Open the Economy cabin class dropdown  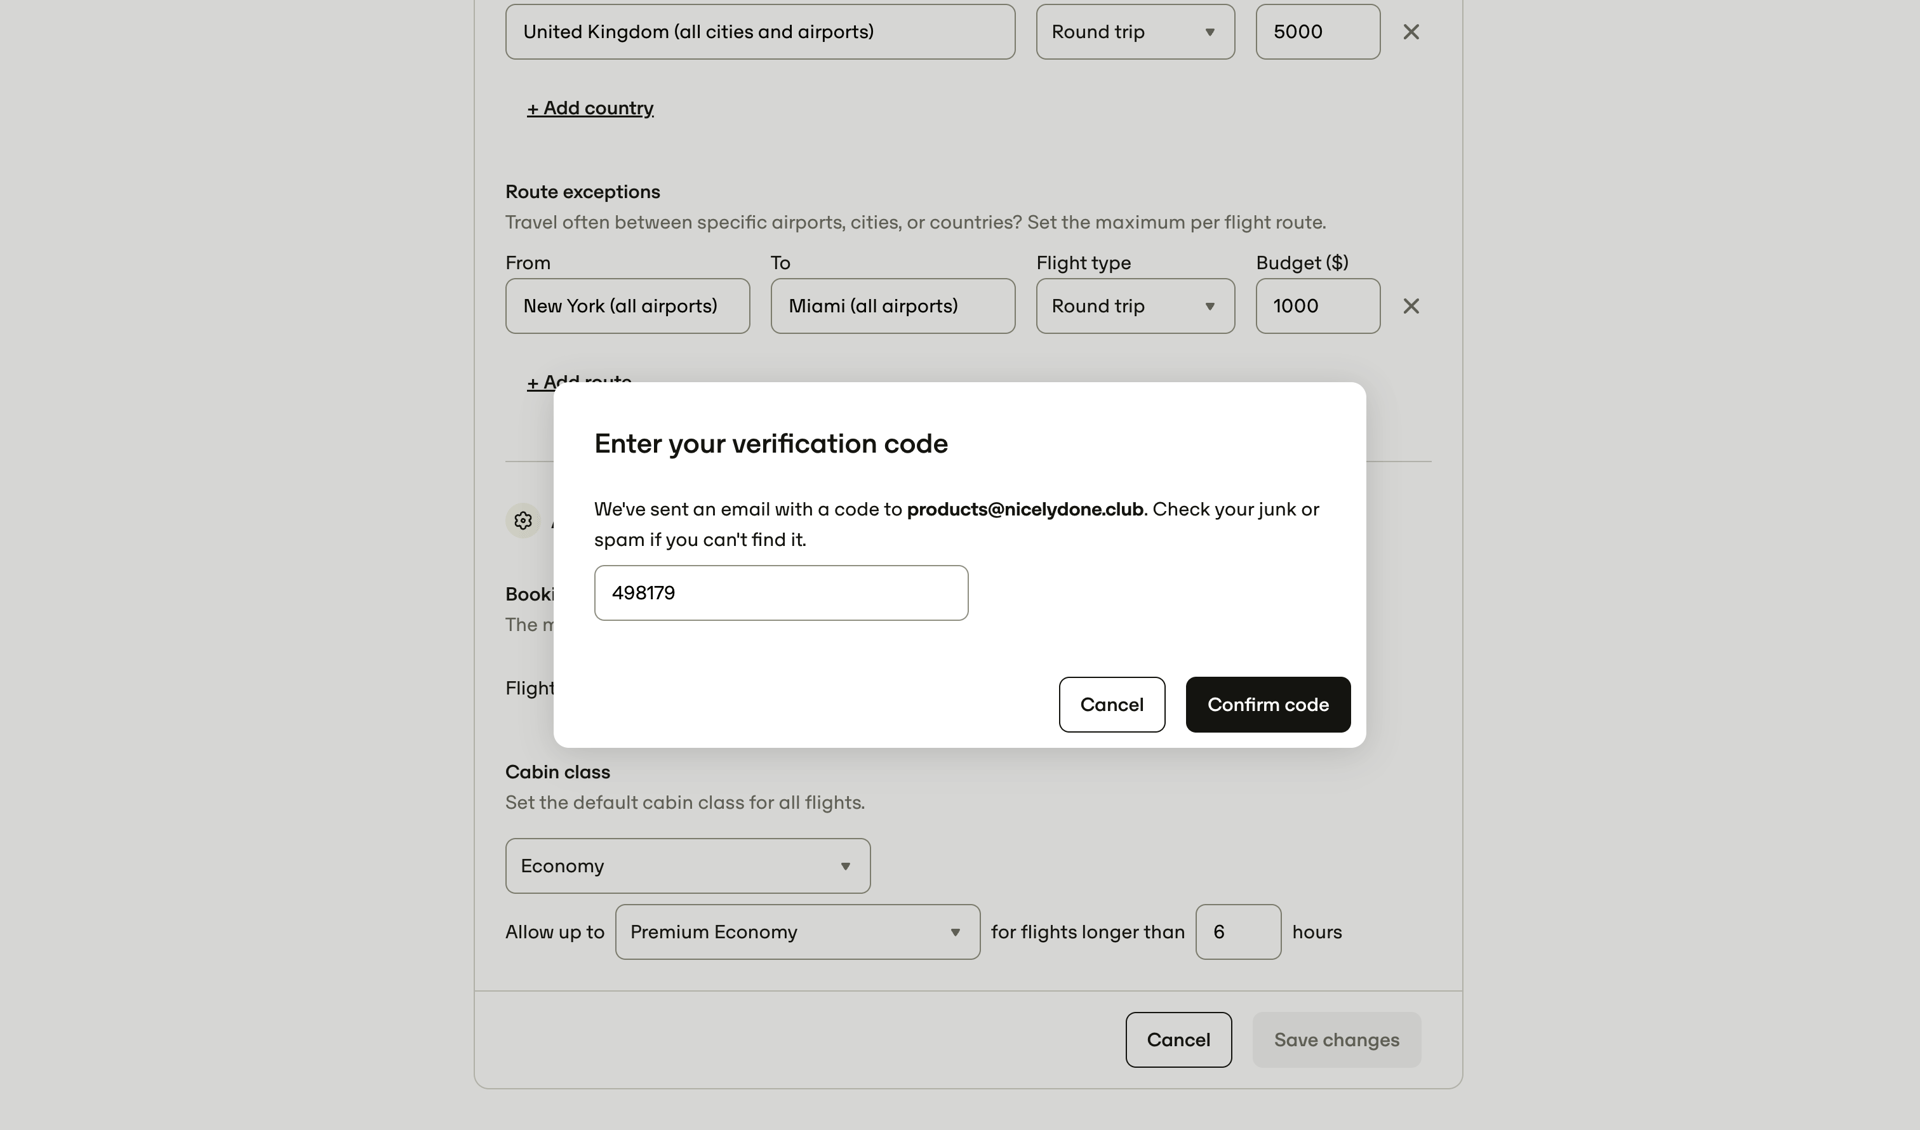[687, 865]
